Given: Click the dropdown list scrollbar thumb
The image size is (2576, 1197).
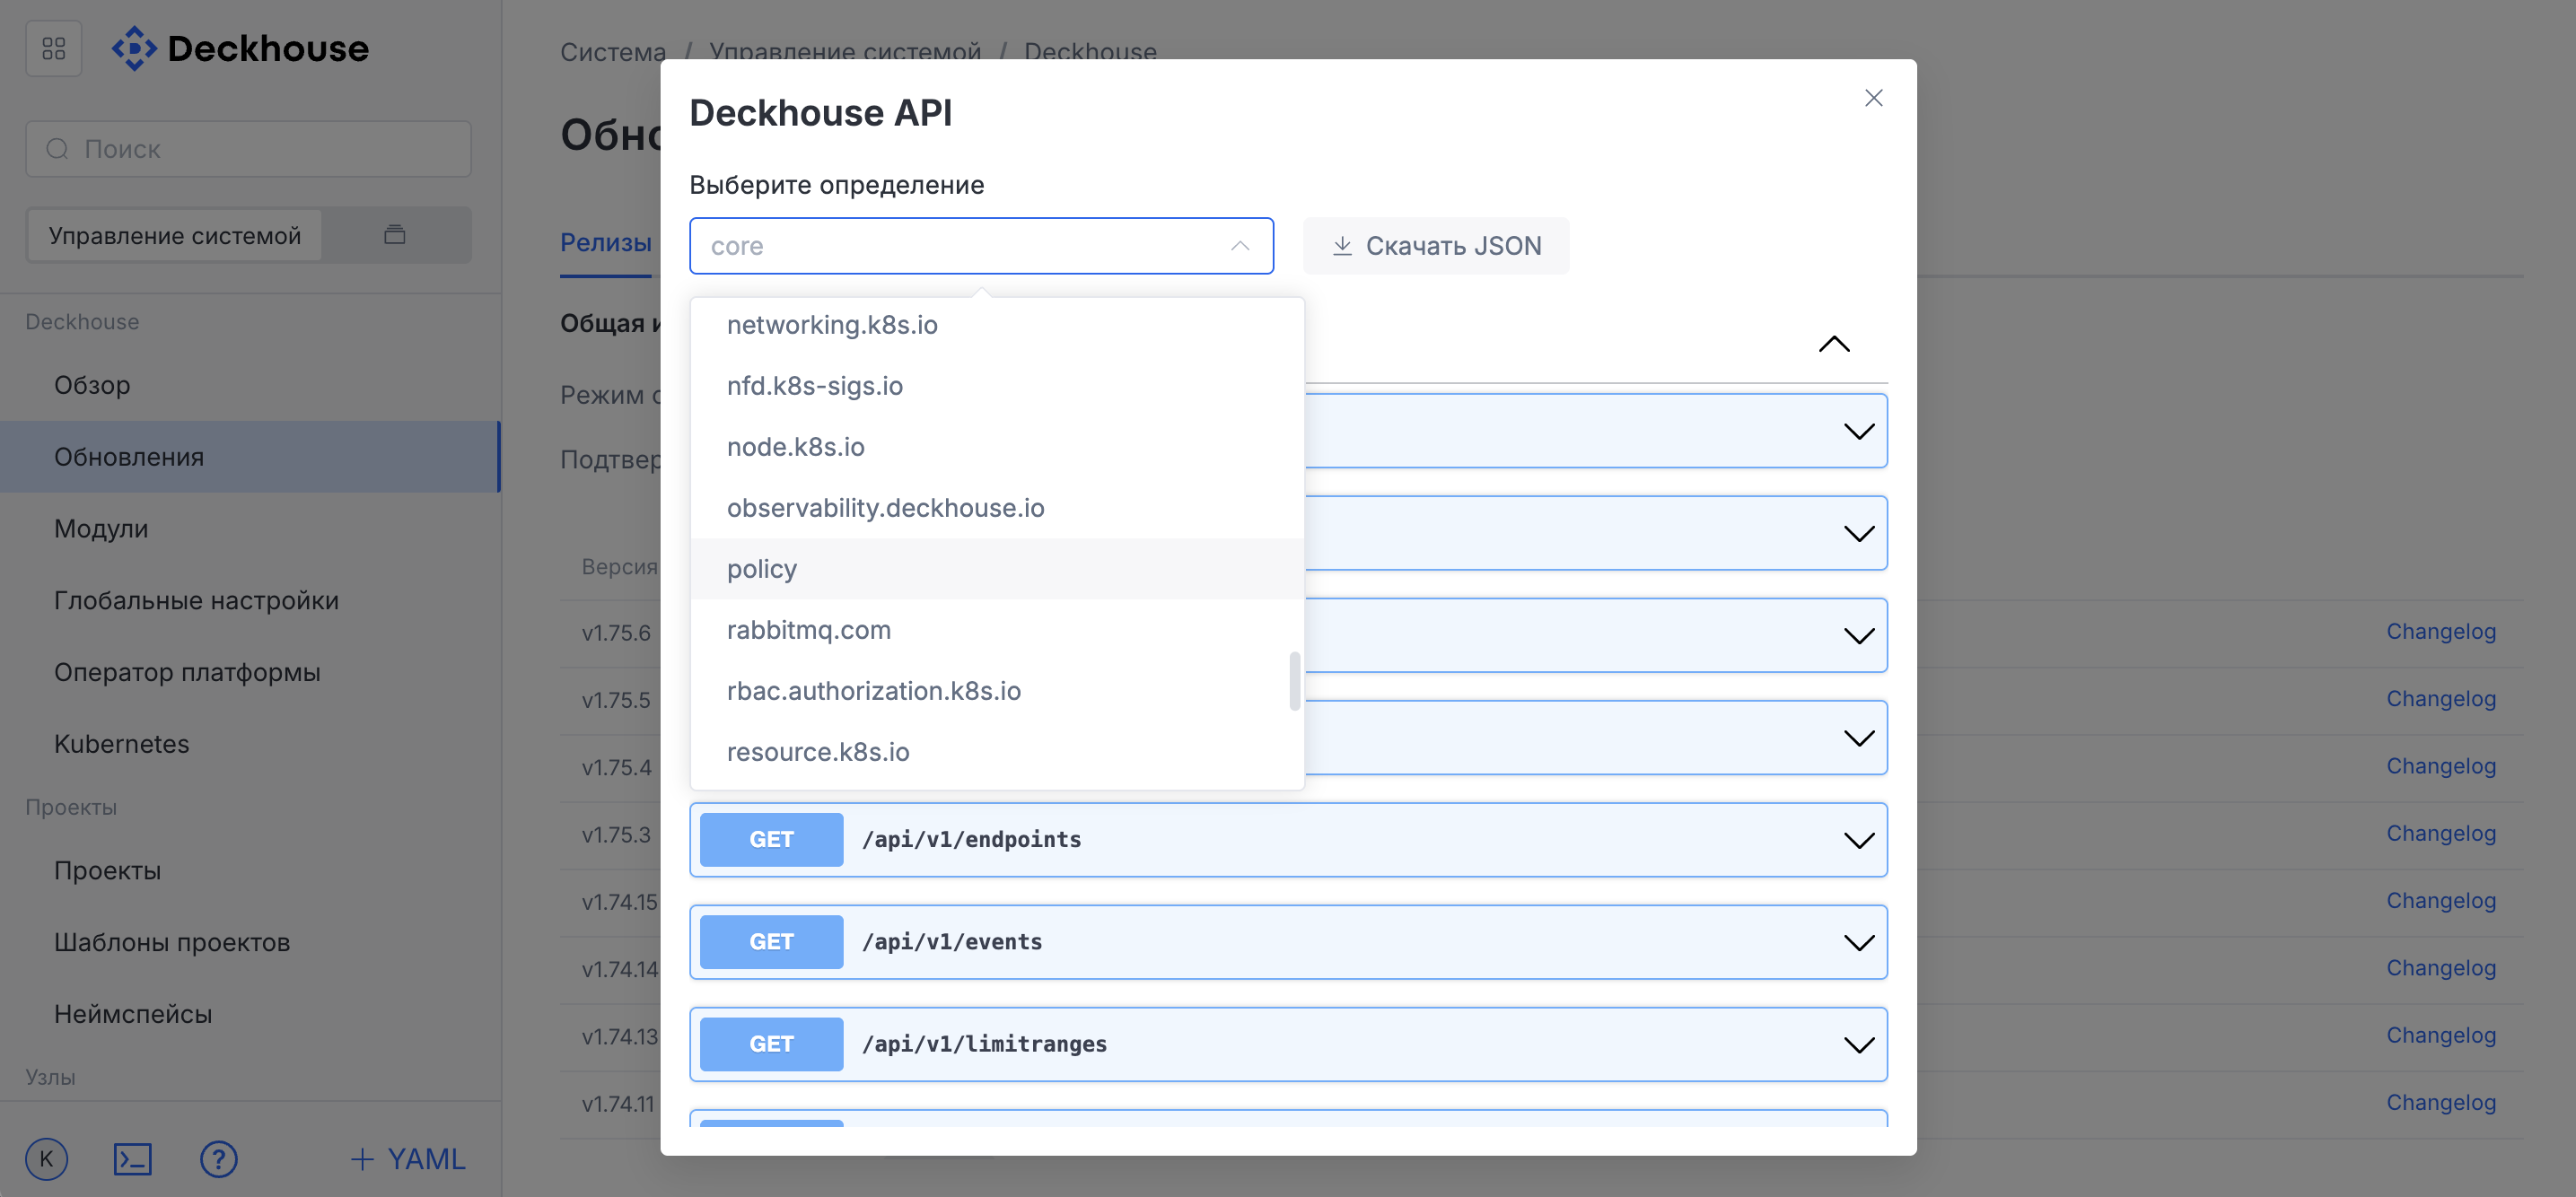Looking at the screenshot, I should pyautogui.click(x=1295, y=681).
